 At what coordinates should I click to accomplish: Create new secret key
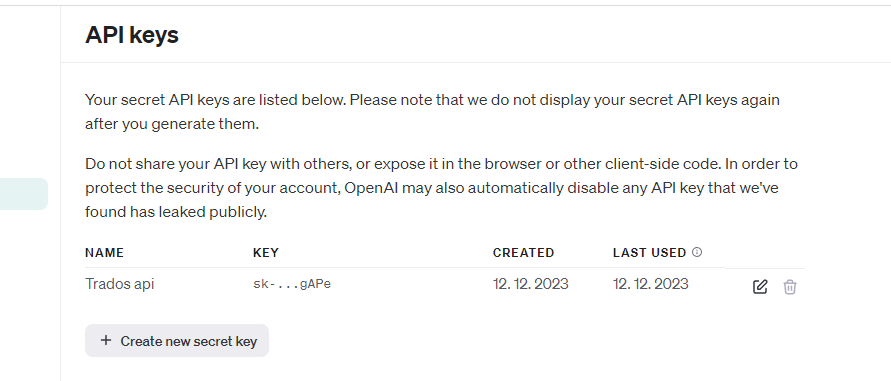click(177, 341)
